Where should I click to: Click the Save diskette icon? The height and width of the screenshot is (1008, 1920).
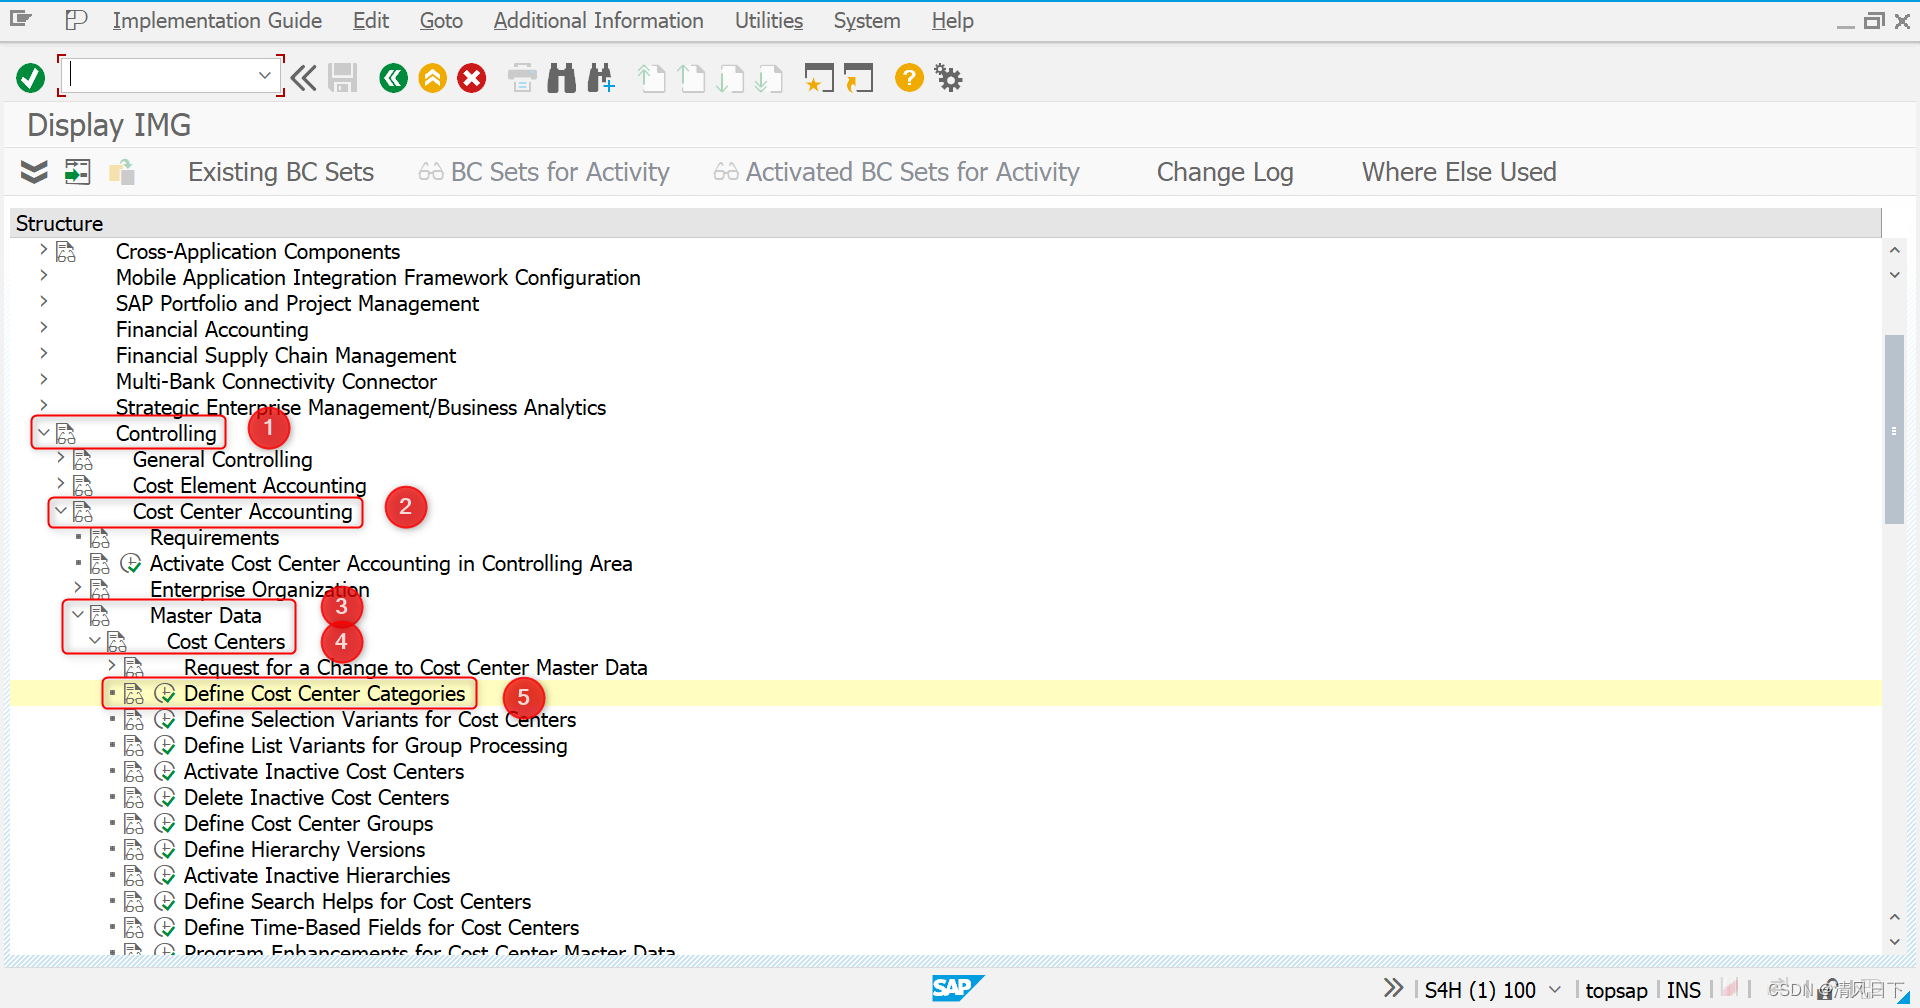(x=343, y=78)
